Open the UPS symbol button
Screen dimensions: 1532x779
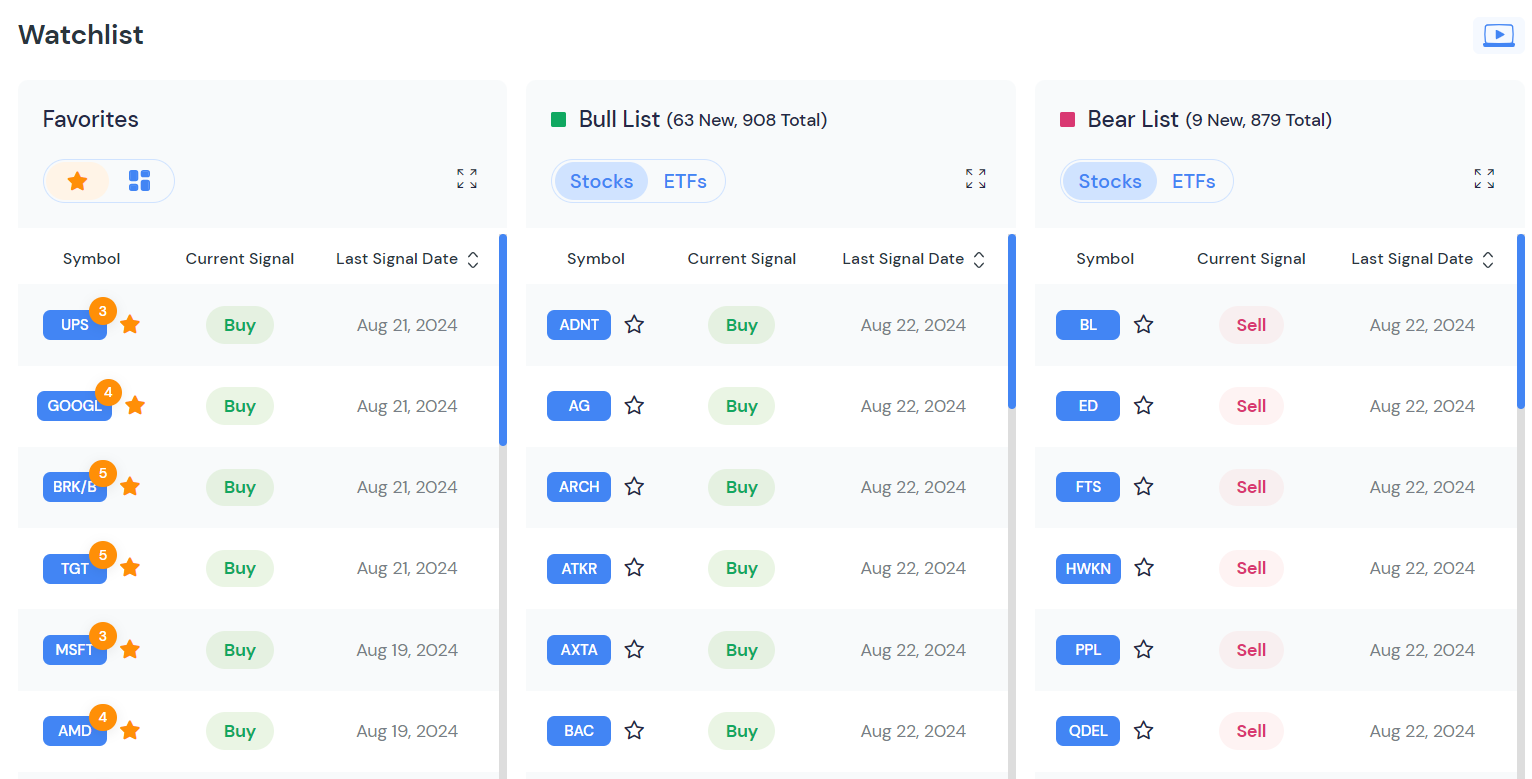pos(75,325)
